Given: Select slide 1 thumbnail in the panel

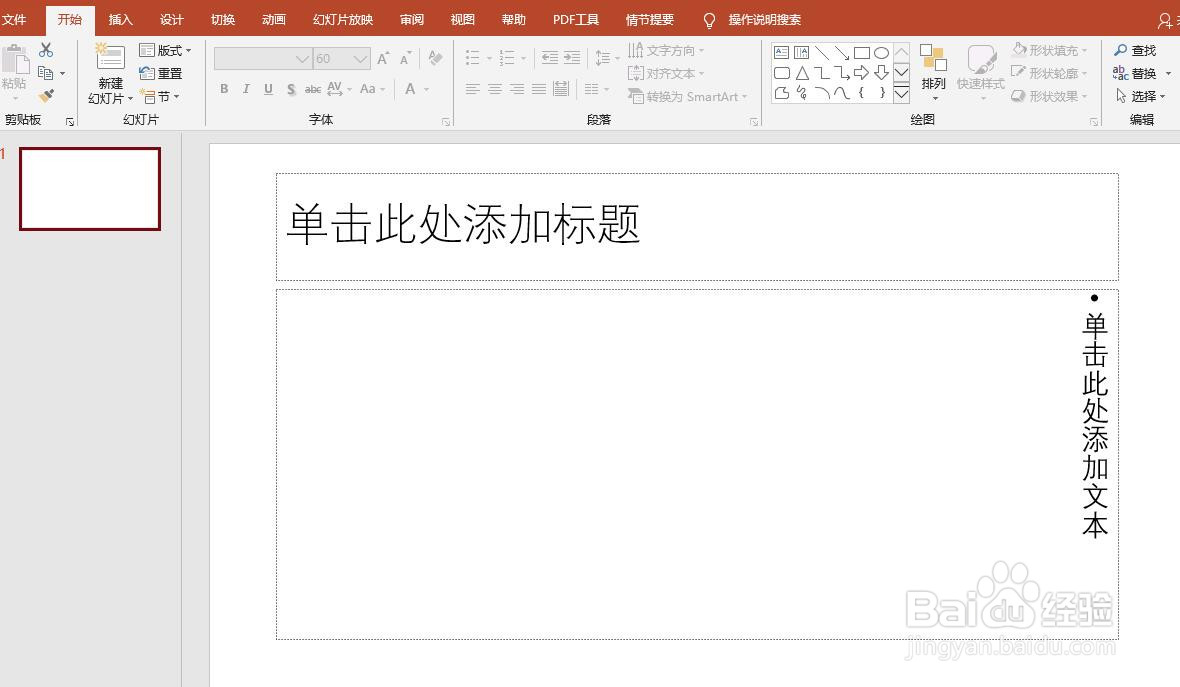Looking at the screenshot, I should pos(90,189).
